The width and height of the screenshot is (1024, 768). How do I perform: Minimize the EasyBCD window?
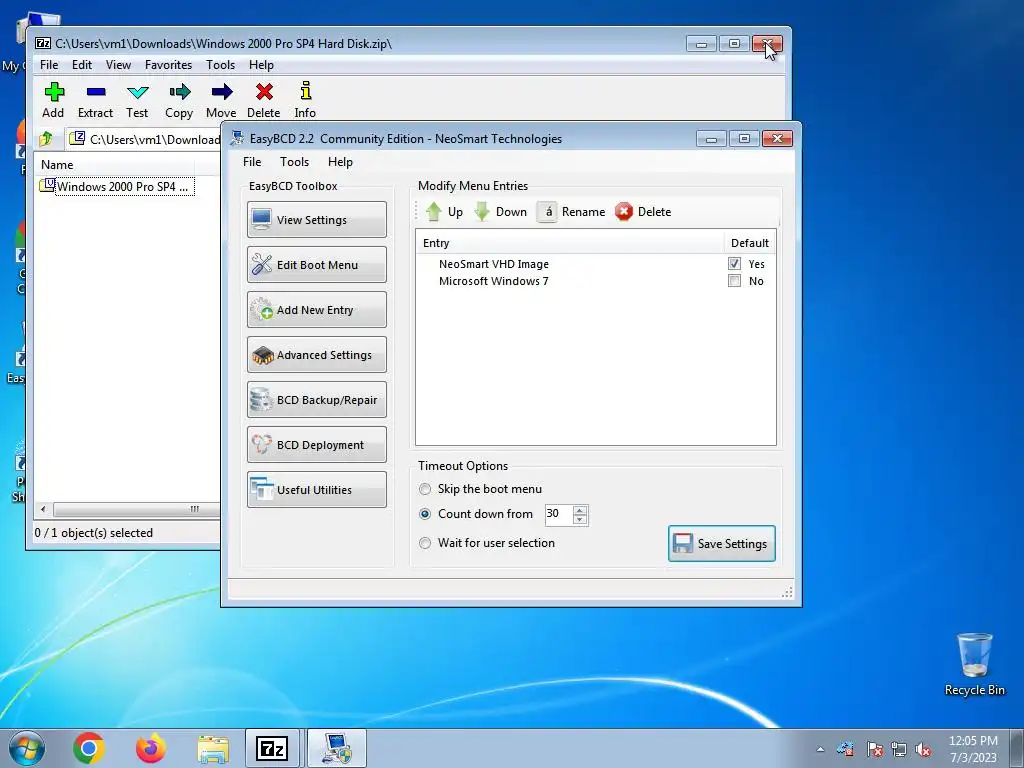(x=712, y=138)
